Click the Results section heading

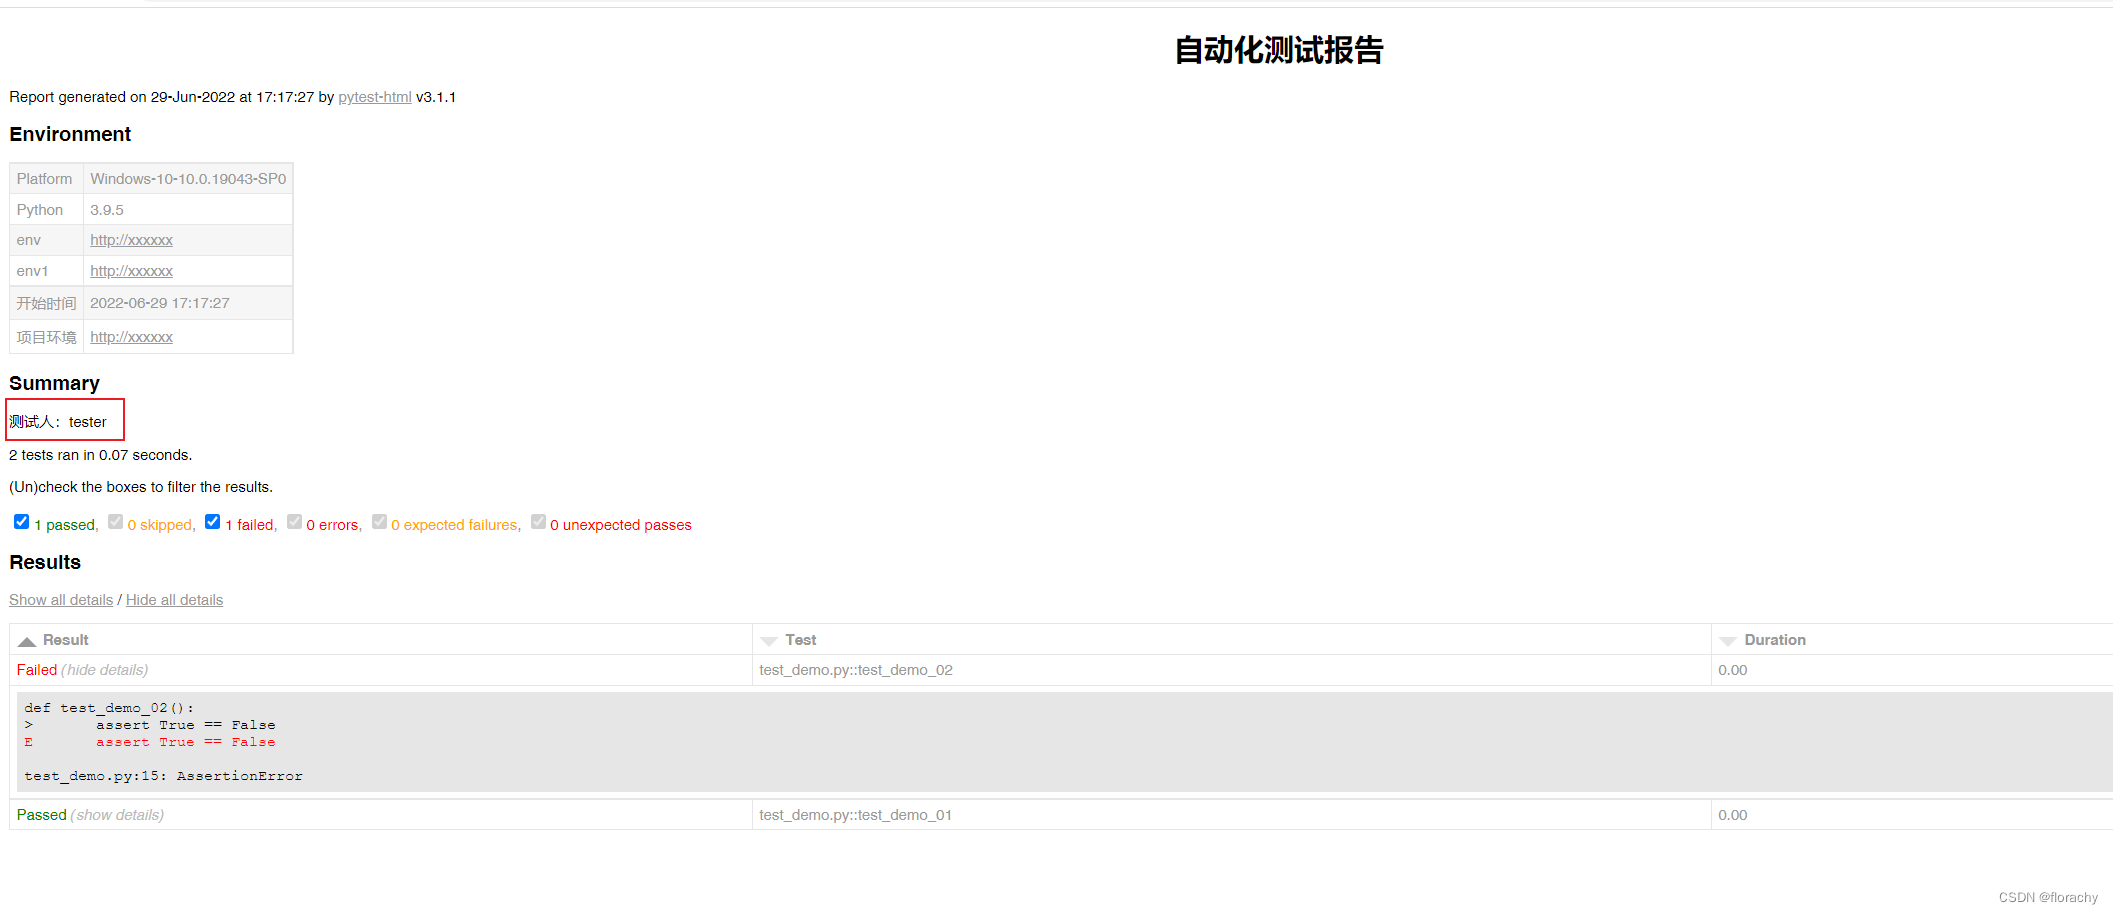[45, 562]
